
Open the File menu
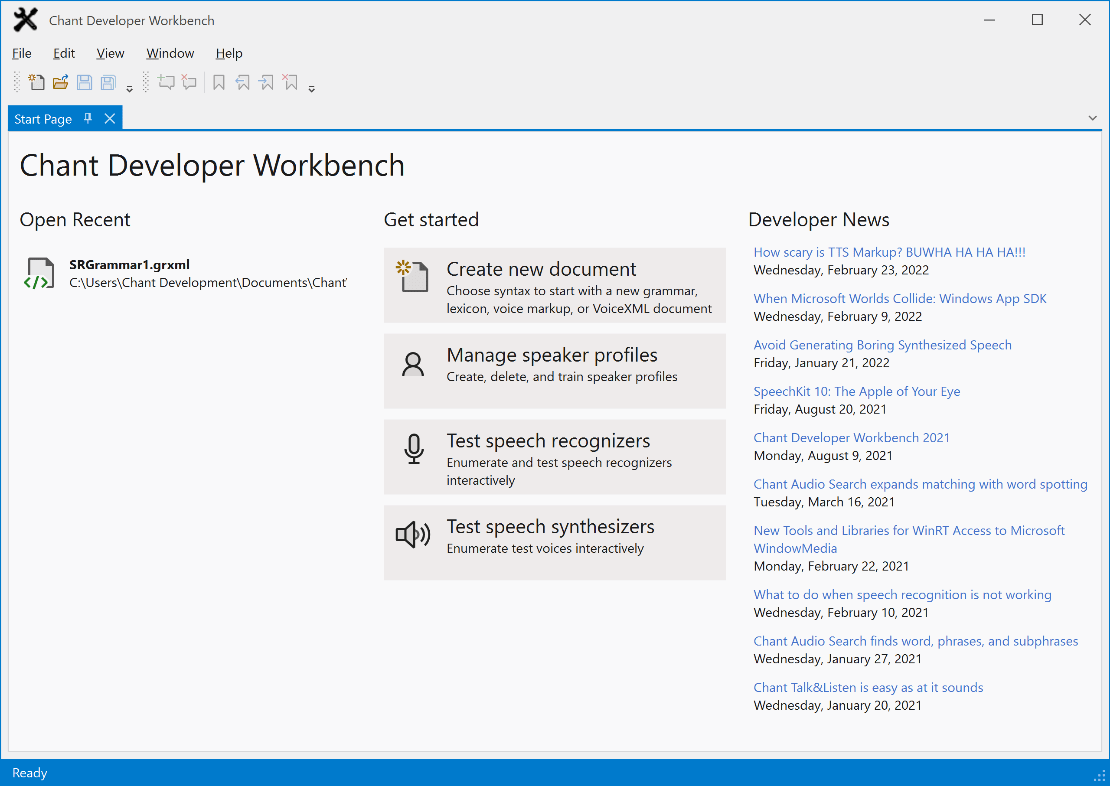tap(22, 53)
